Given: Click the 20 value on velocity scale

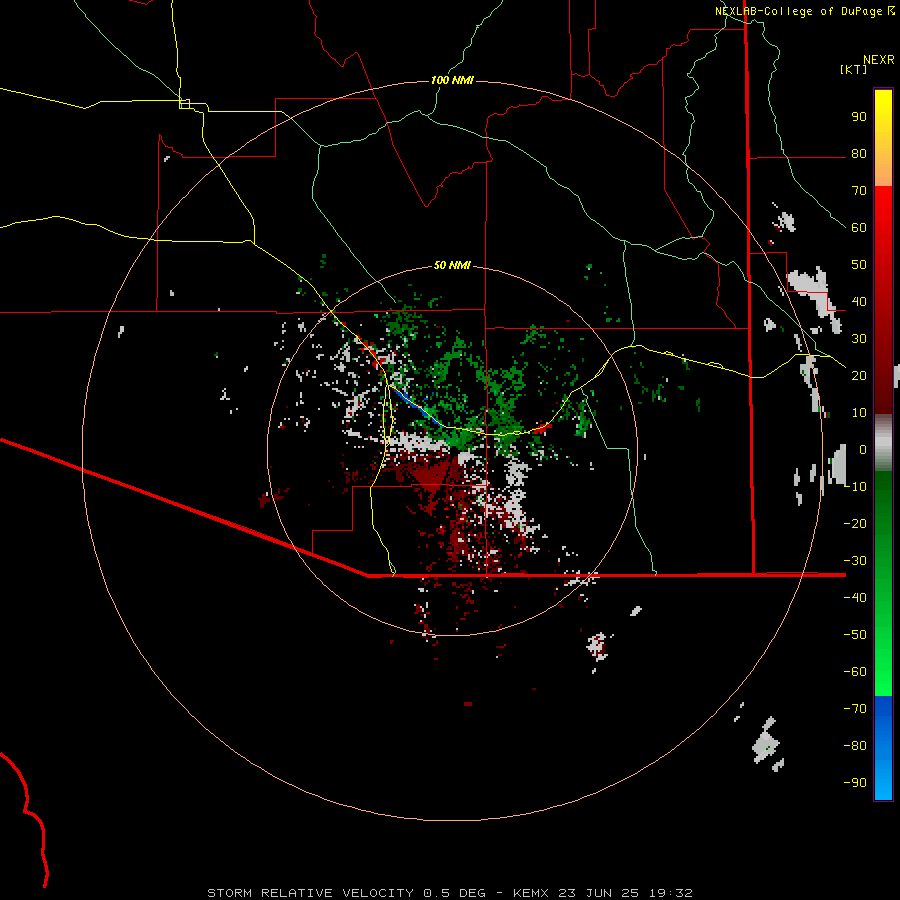Looking at the screenshot, I should point(859,375).
